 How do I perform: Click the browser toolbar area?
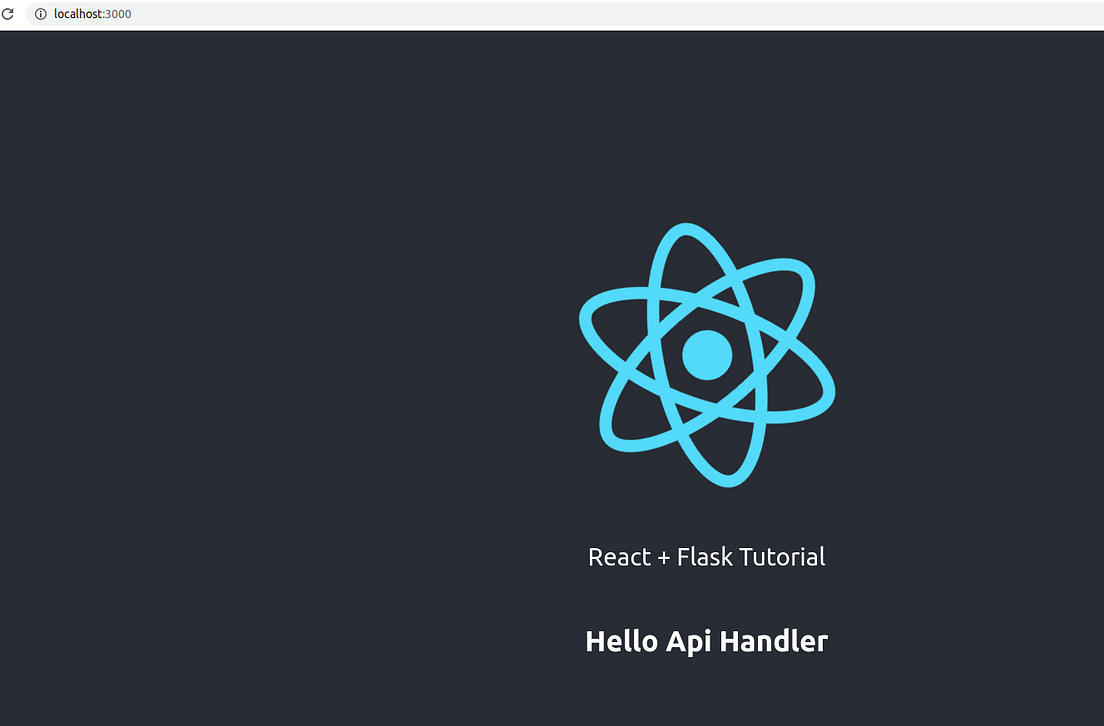pyautogui.click(x=400, y=14)
